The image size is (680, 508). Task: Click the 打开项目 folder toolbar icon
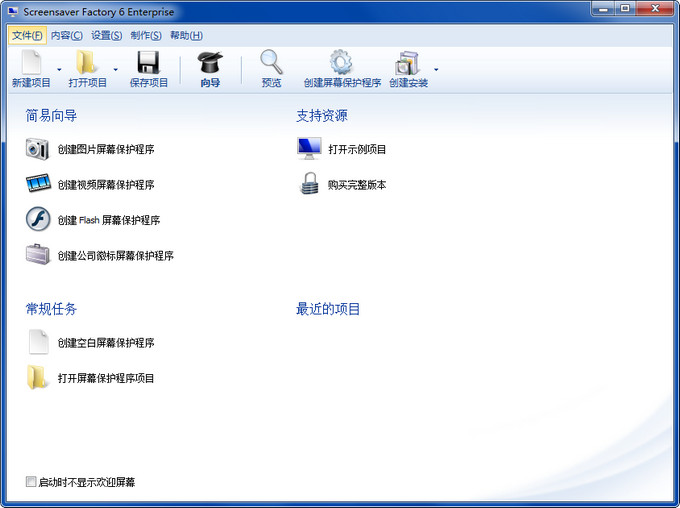click(87, 62)
